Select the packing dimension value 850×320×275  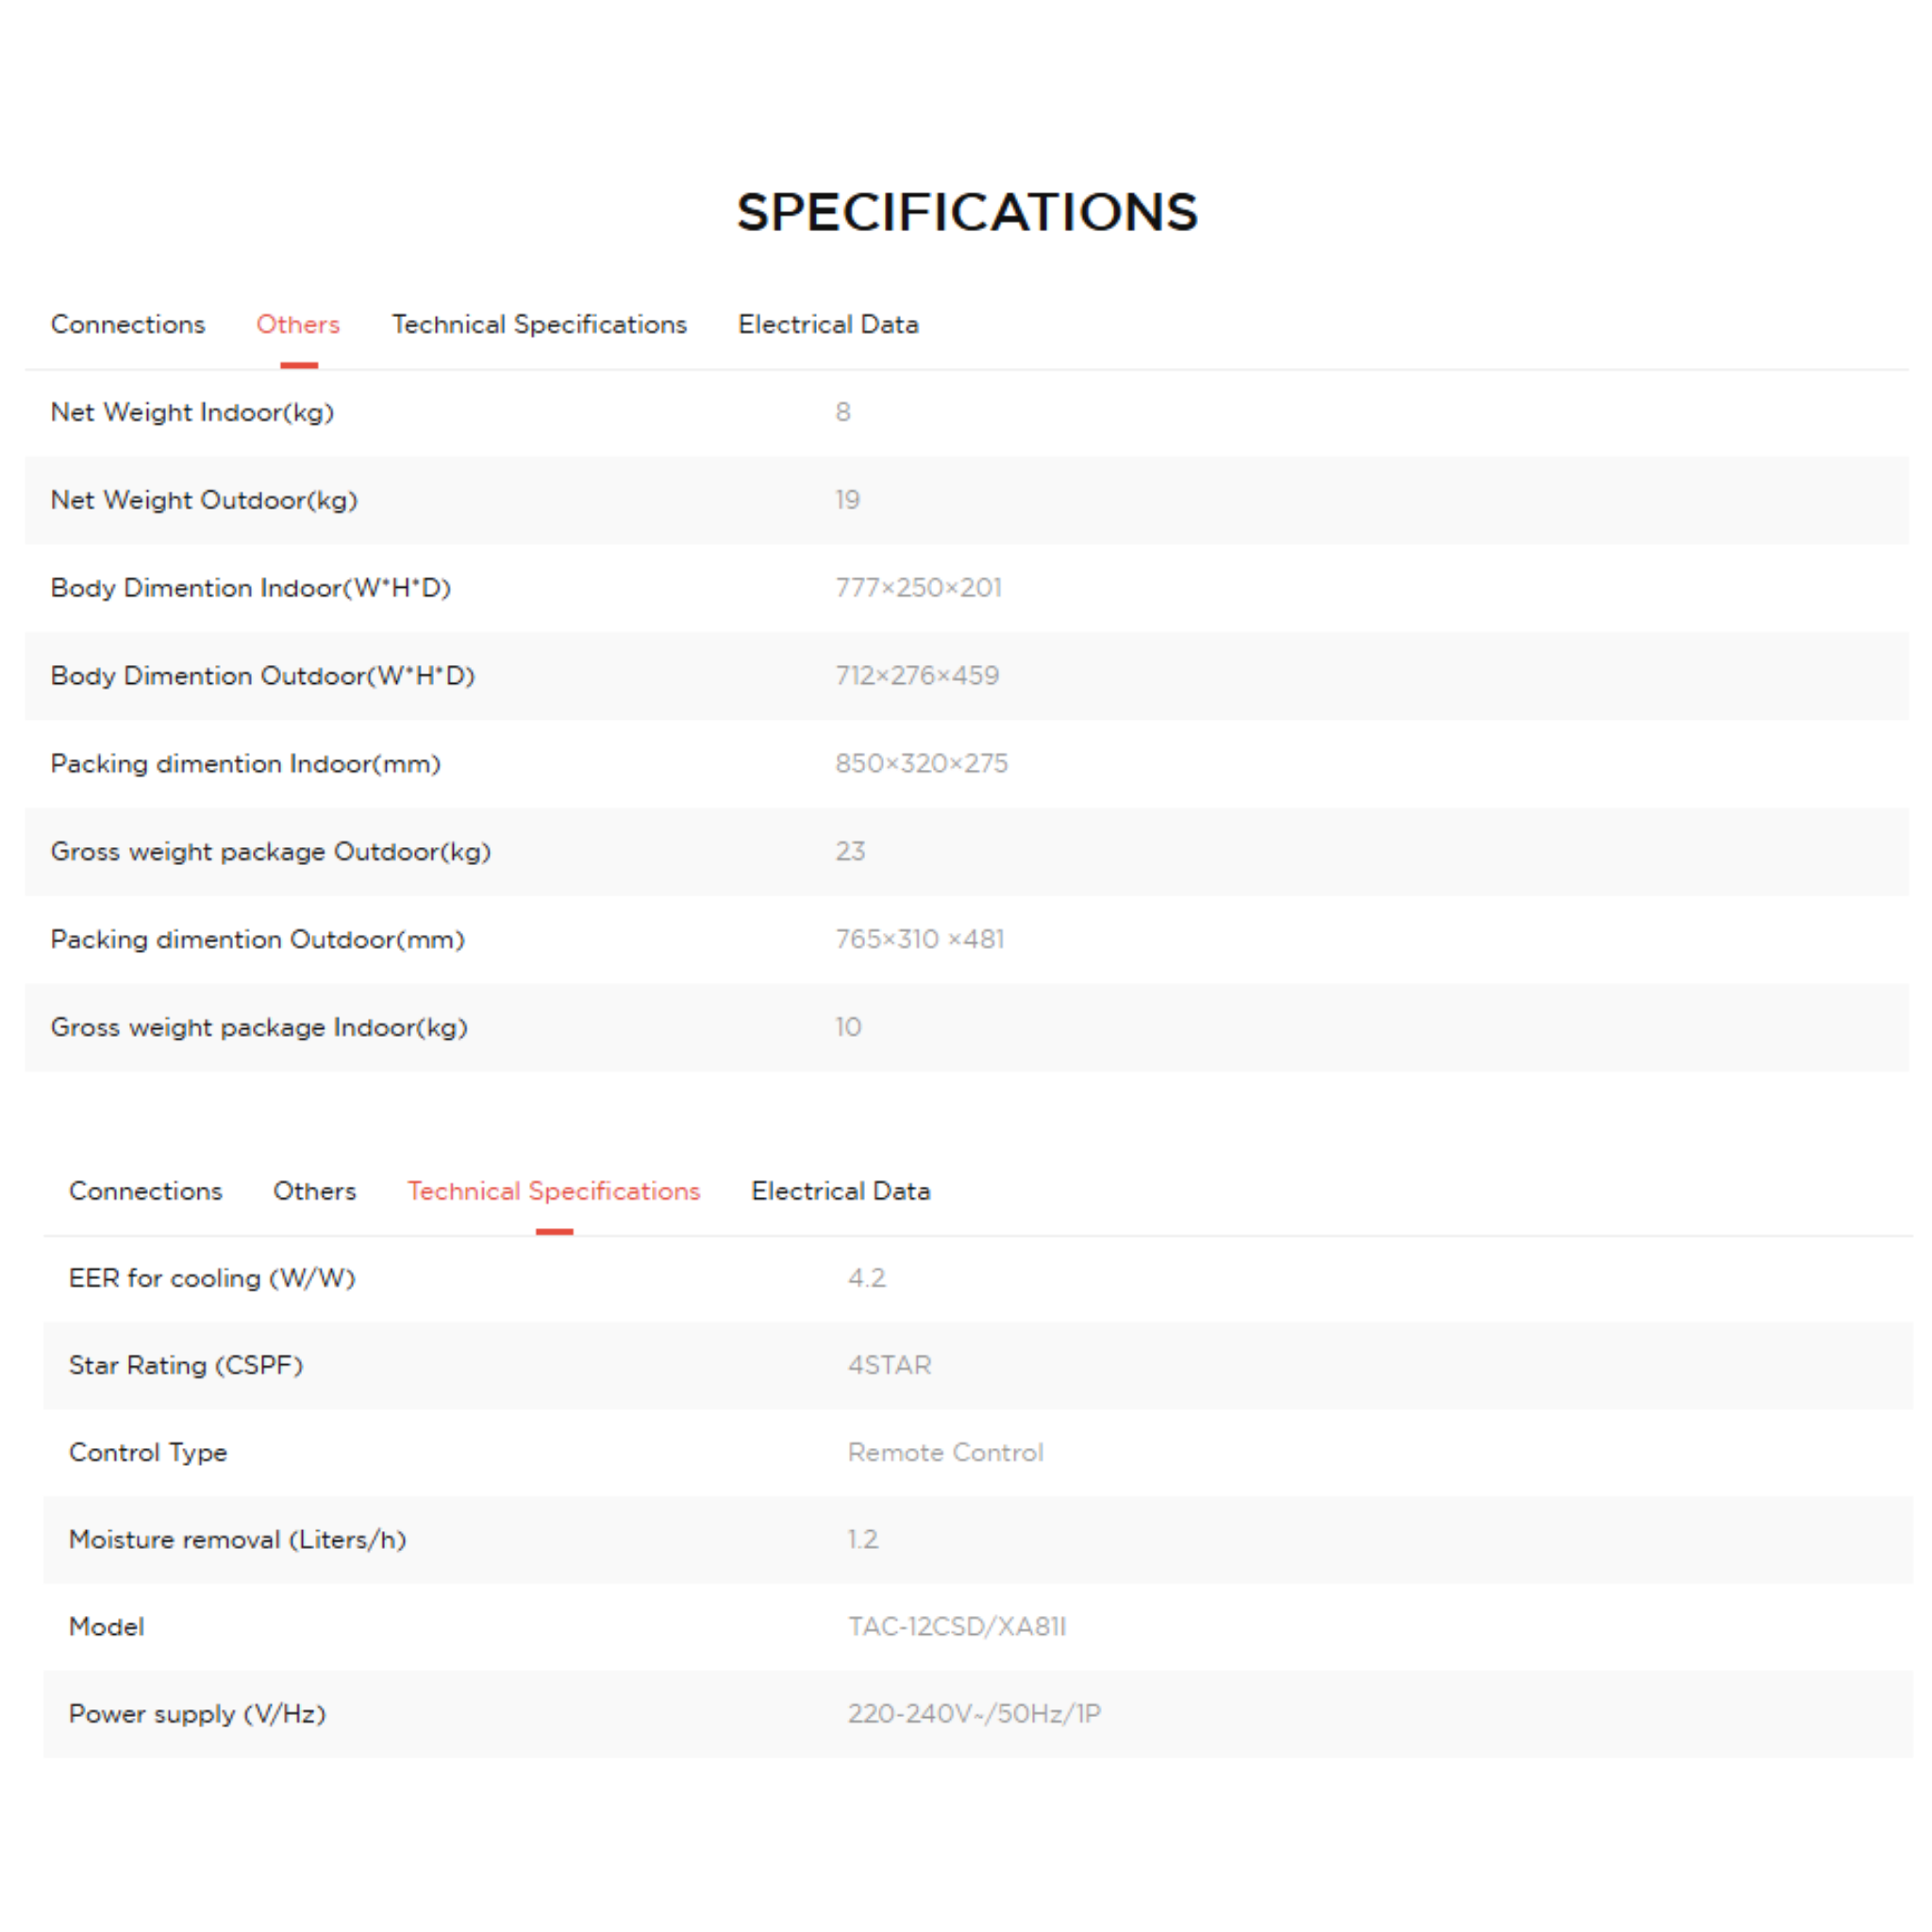921,764
